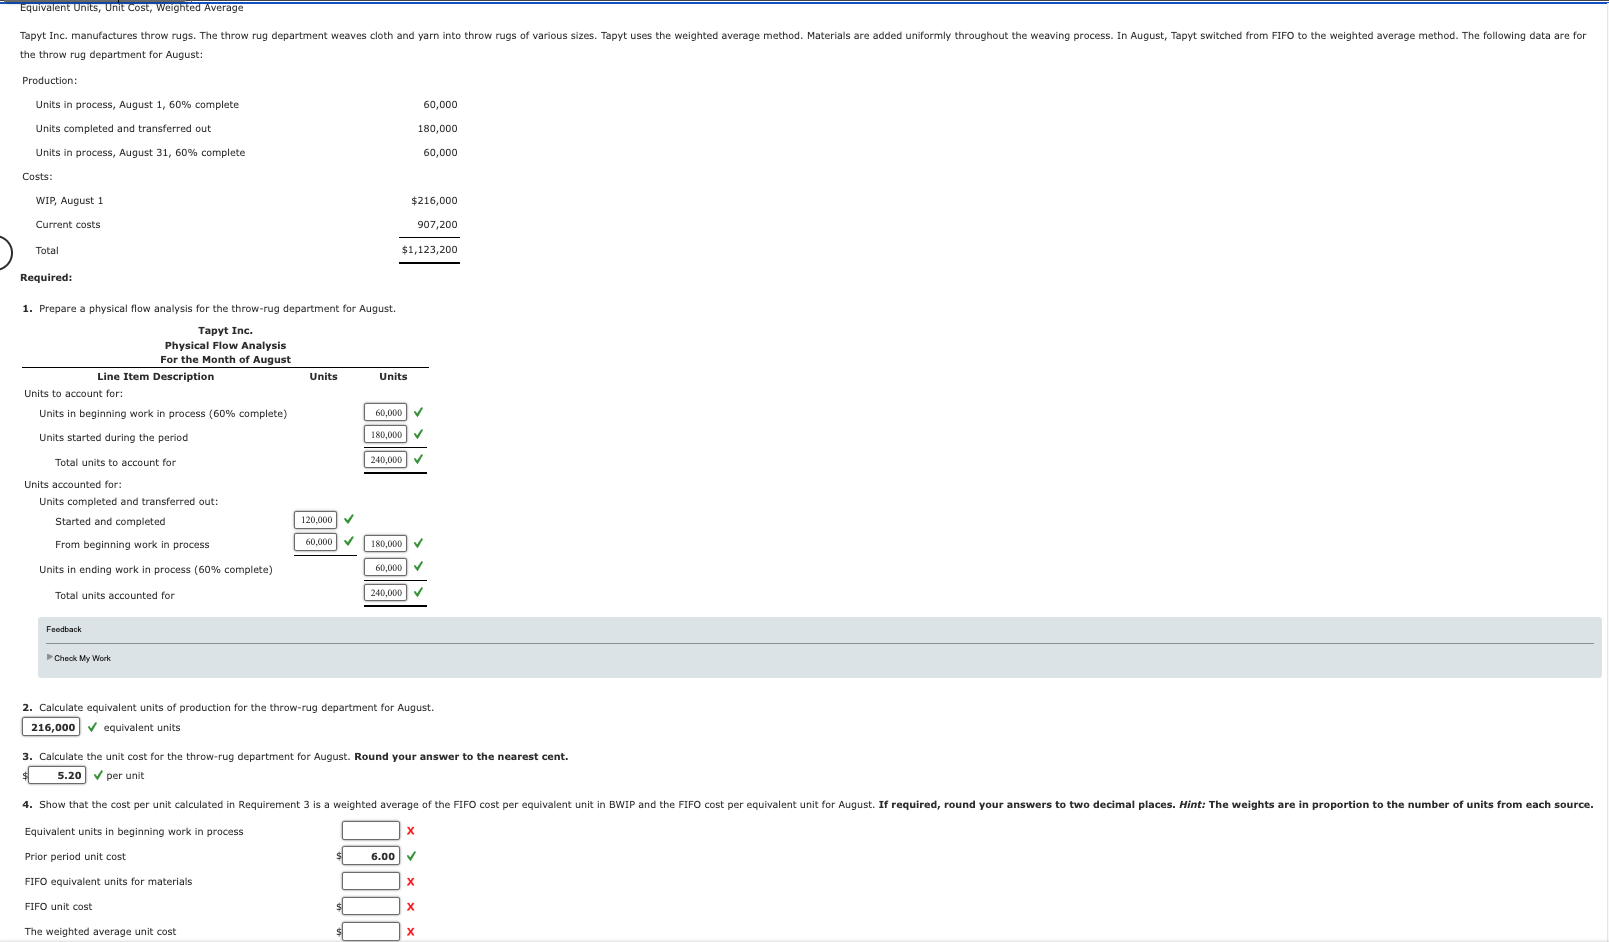1609x942 pixels.
Task: Click the checkmark beside Total units to account for
Action: tap(421, 459)
